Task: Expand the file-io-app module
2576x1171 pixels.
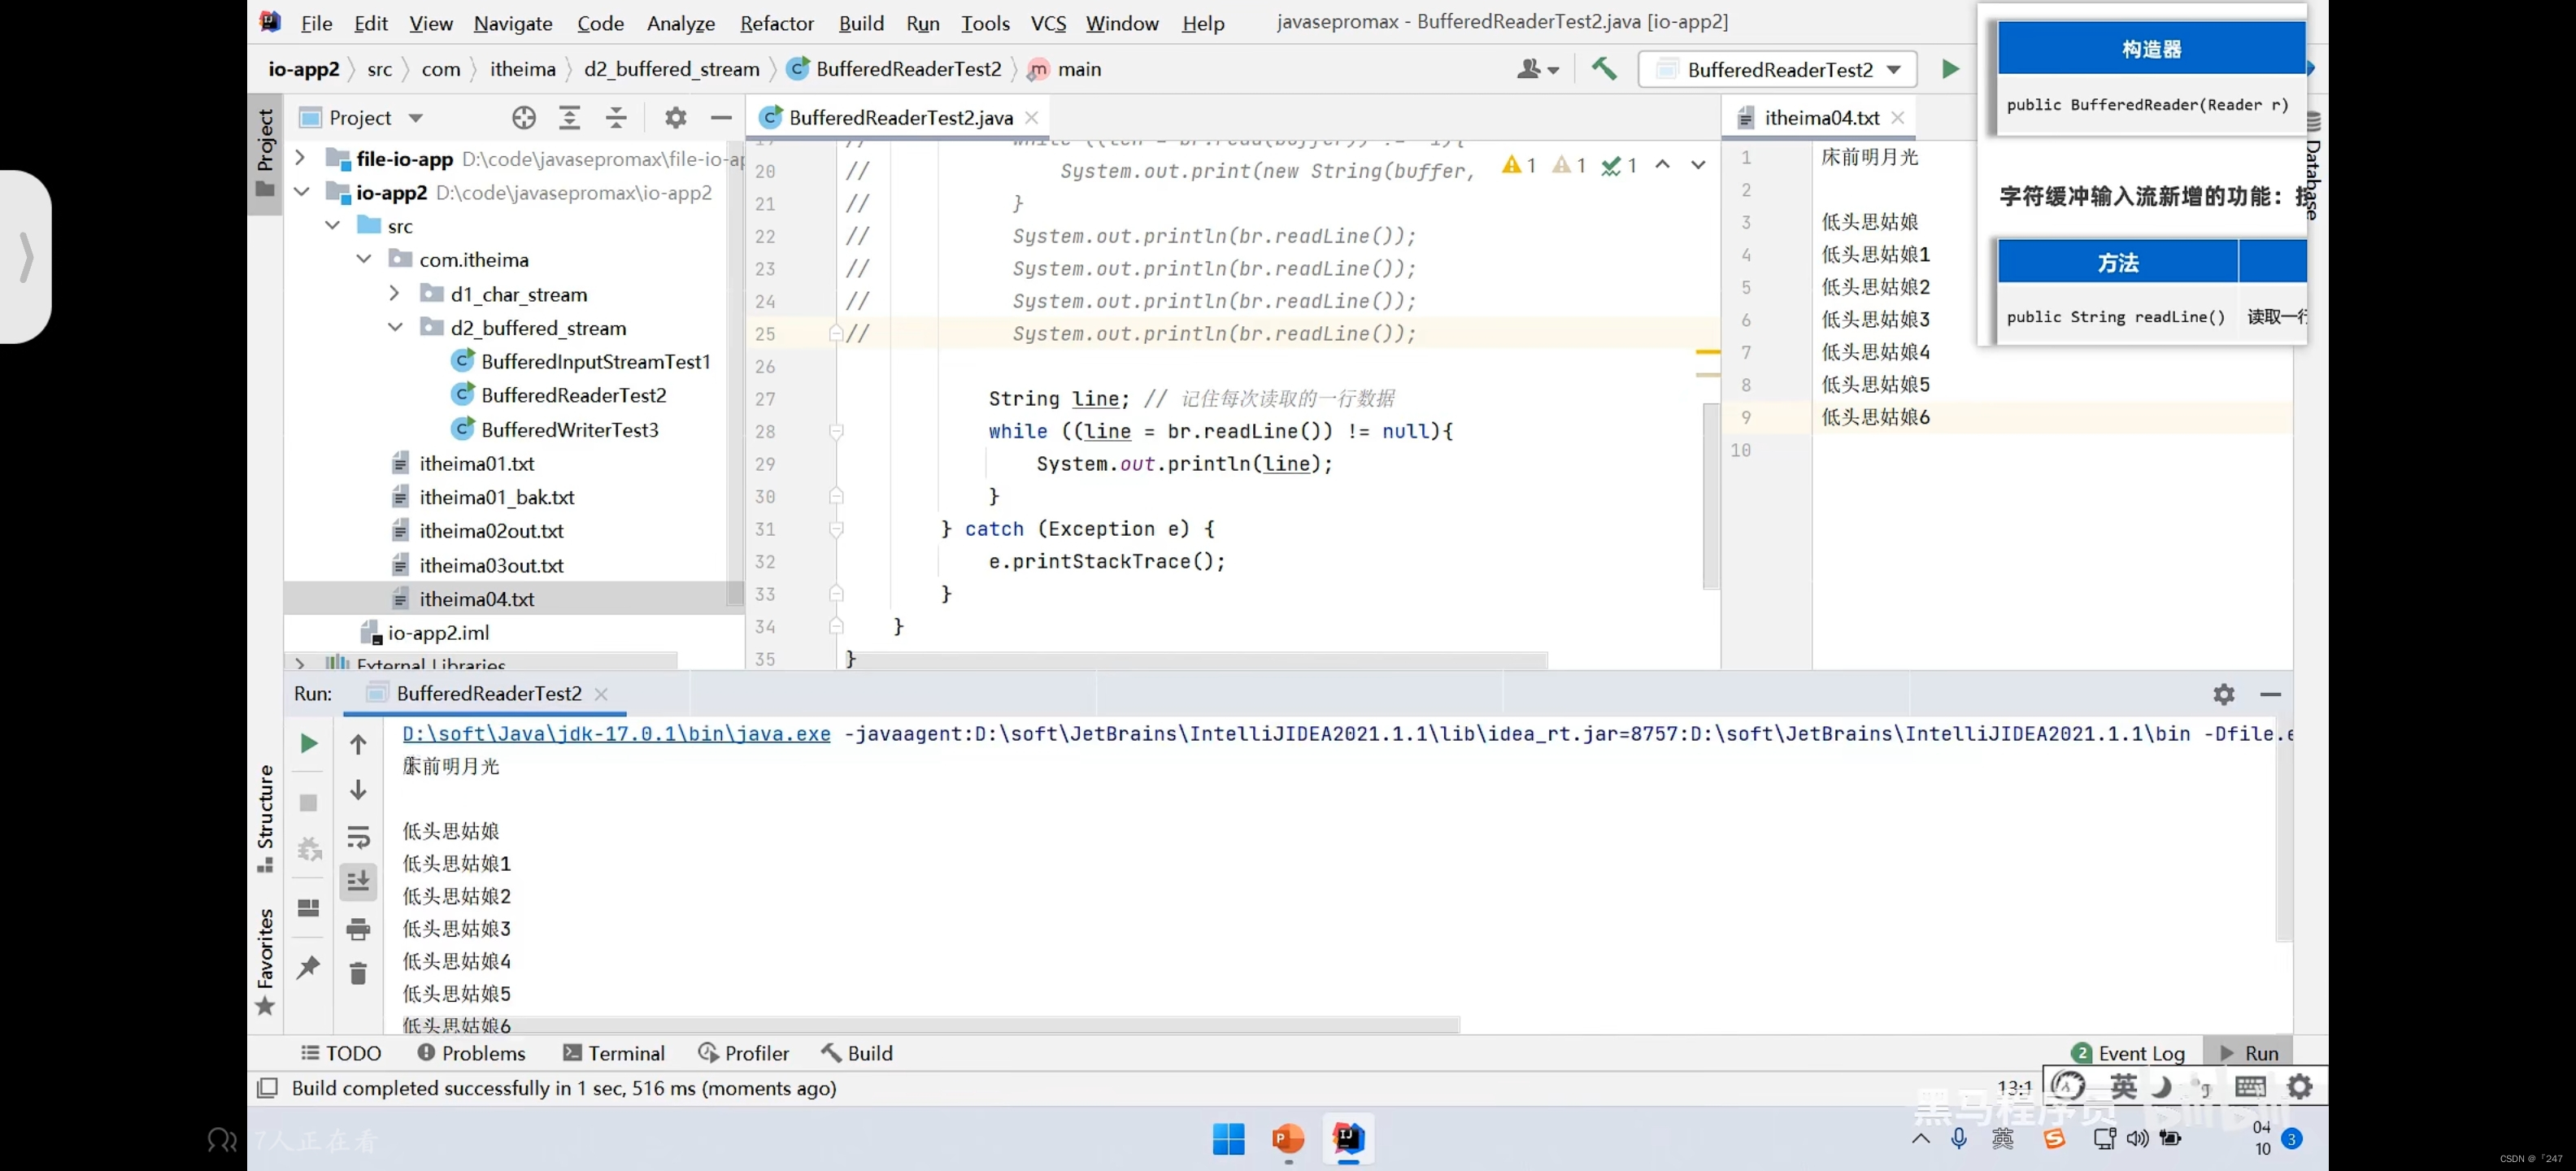Action: click(300, 158)
